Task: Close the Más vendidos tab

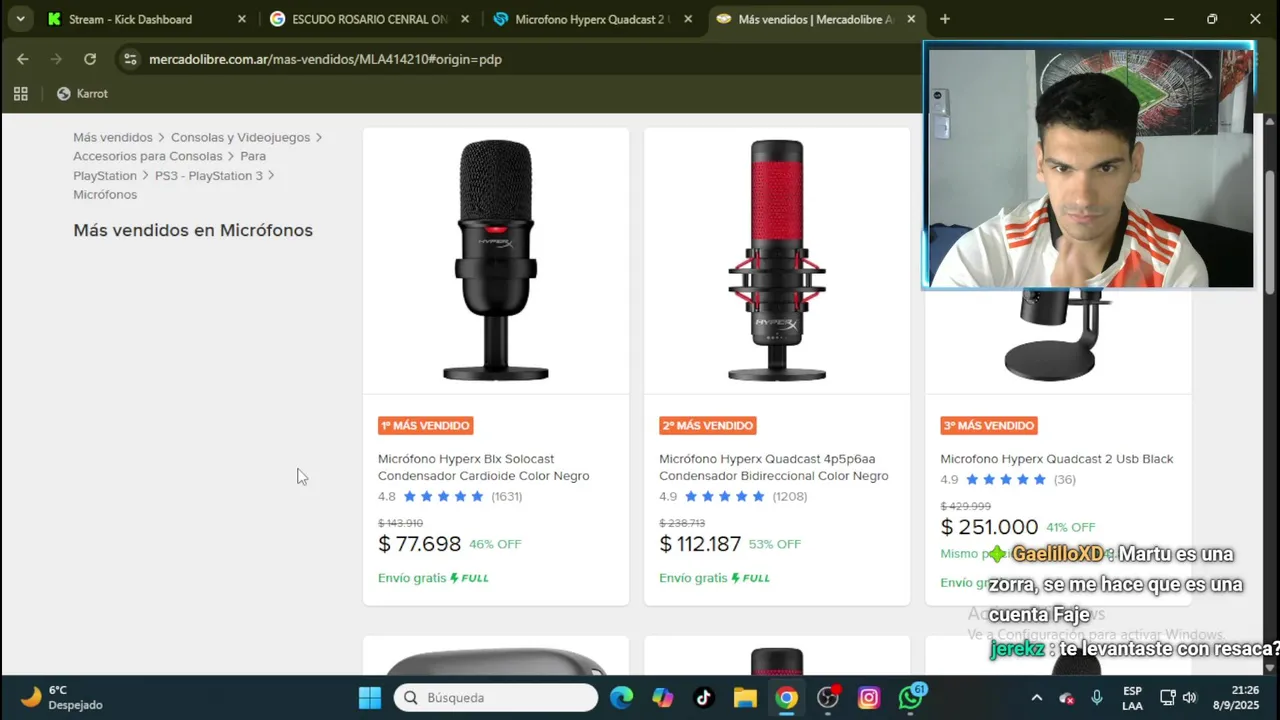Action: tap(910, 19)
